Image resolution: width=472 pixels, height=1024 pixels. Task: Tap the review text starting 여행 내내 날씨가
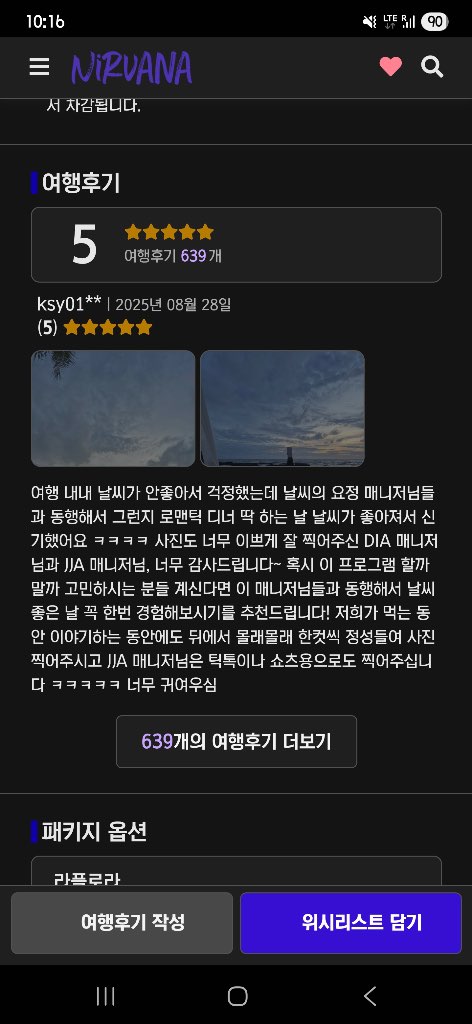[x=234, y=588]
